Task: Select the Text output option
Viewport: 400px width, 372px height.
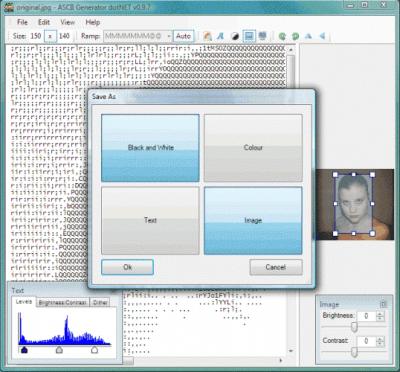Action: click(150, 220)
